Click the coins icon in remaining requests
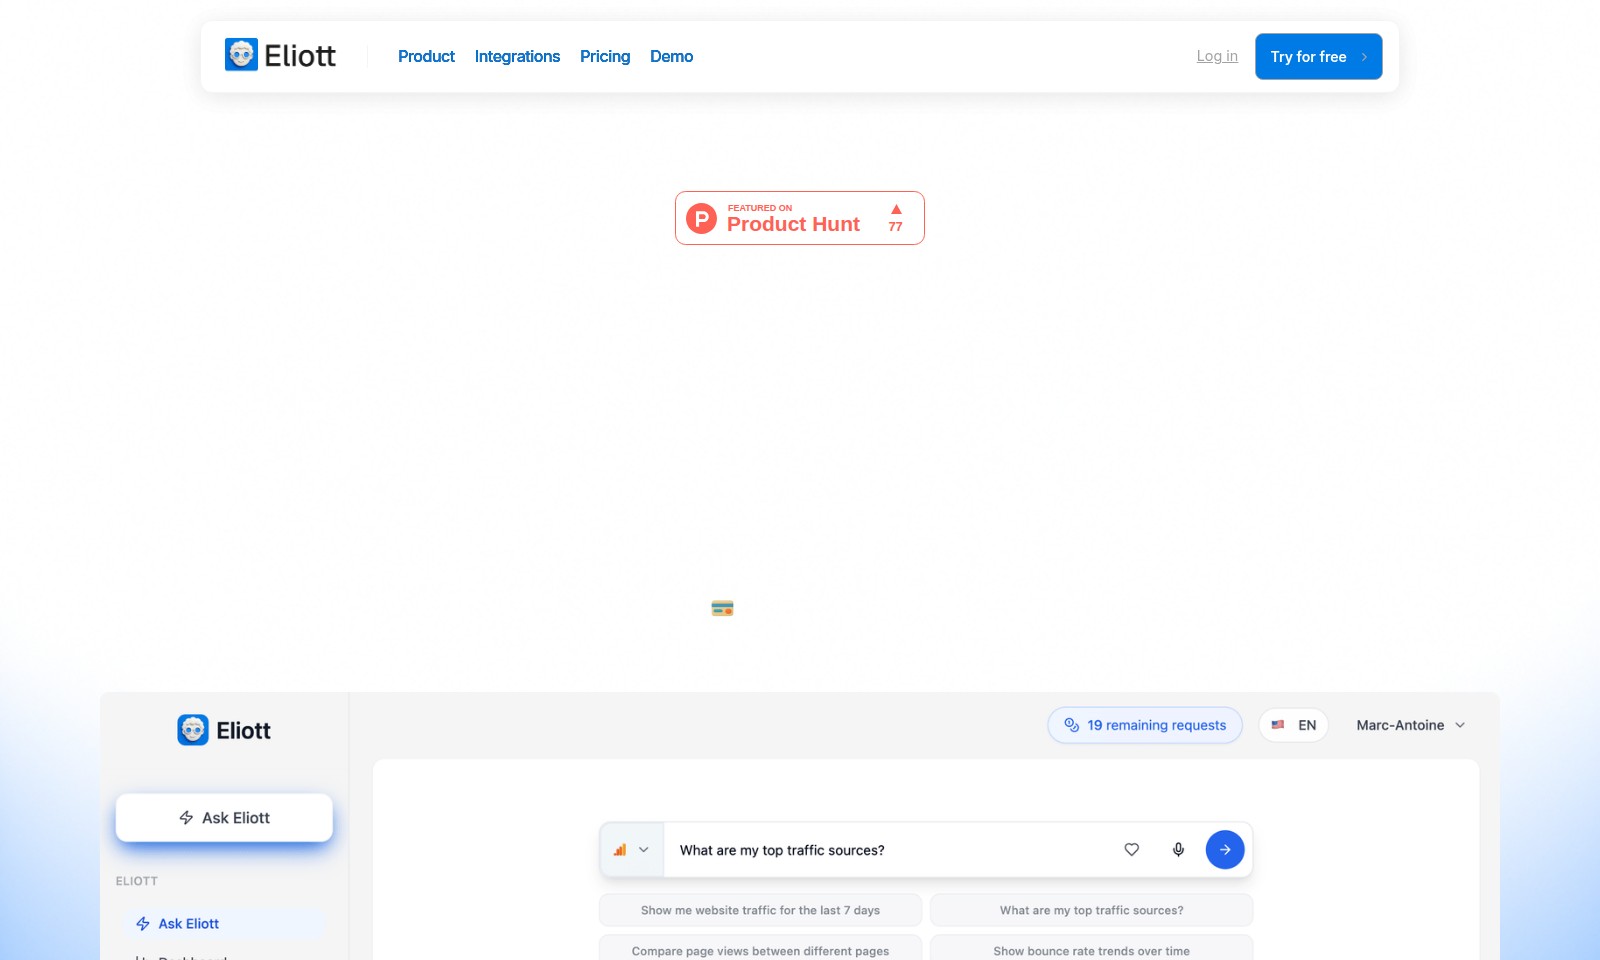Image resolution: width=1600 pixels, height=960 pixels. coord(1071,725)
